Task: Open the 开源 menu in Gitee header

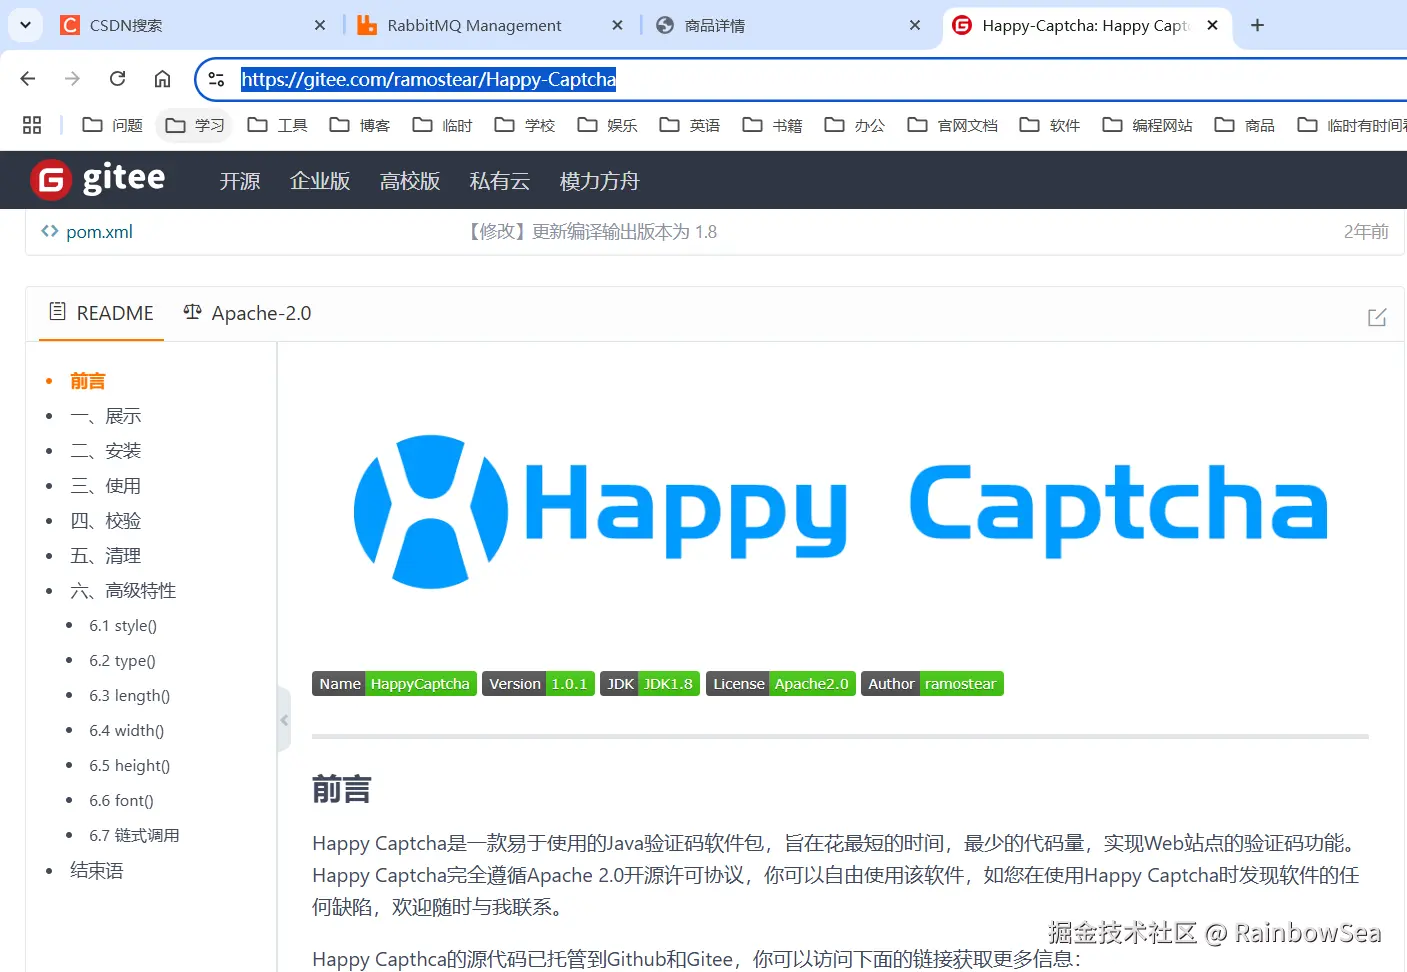Action: pyautogui.click(x=240, y=181)
